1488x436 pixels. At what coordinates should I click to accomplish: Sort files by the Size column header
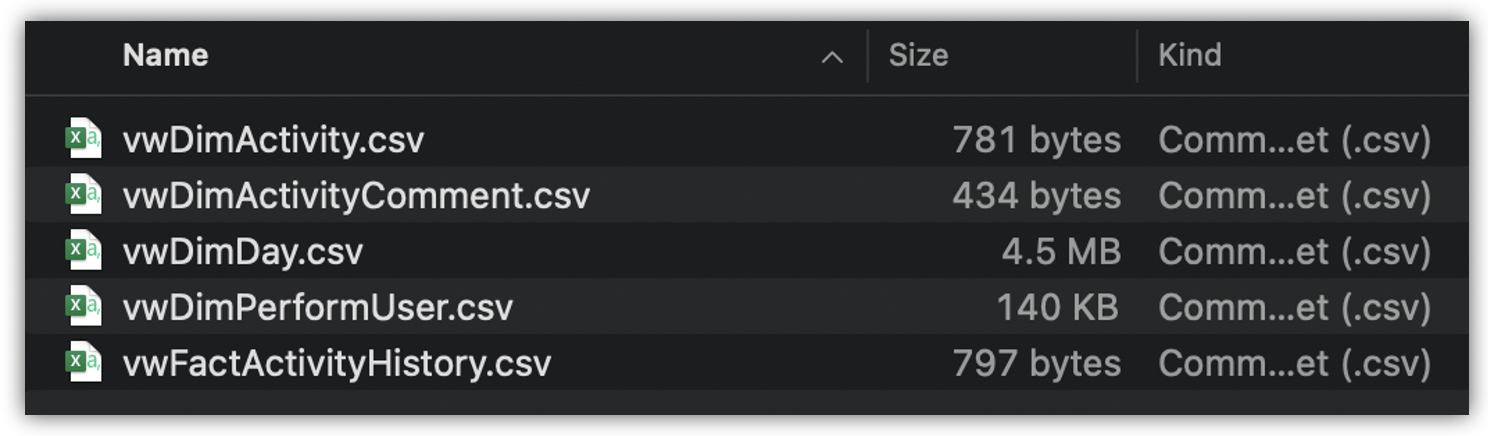918,55
